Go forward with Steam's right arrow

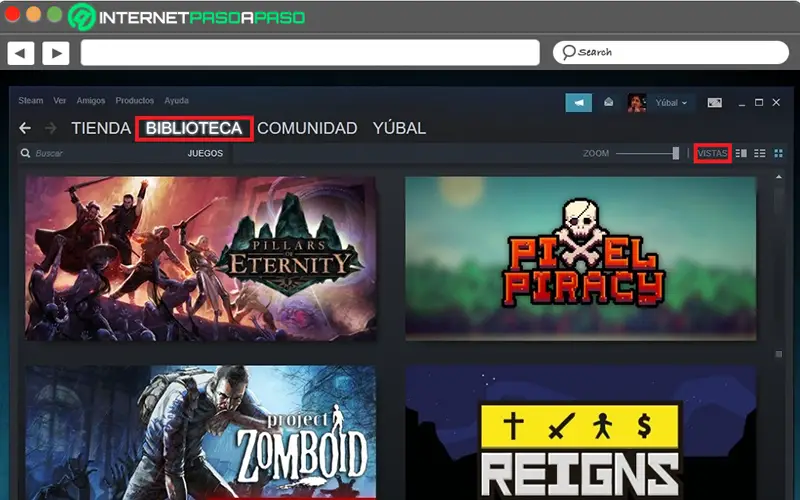[x=51, y=128]
